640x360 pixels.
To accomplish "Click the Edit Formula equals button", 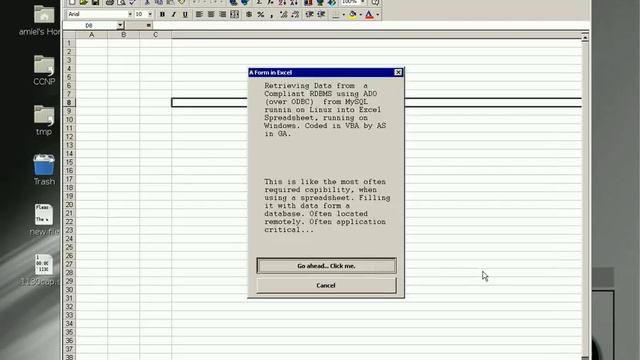I will point(149,25).
